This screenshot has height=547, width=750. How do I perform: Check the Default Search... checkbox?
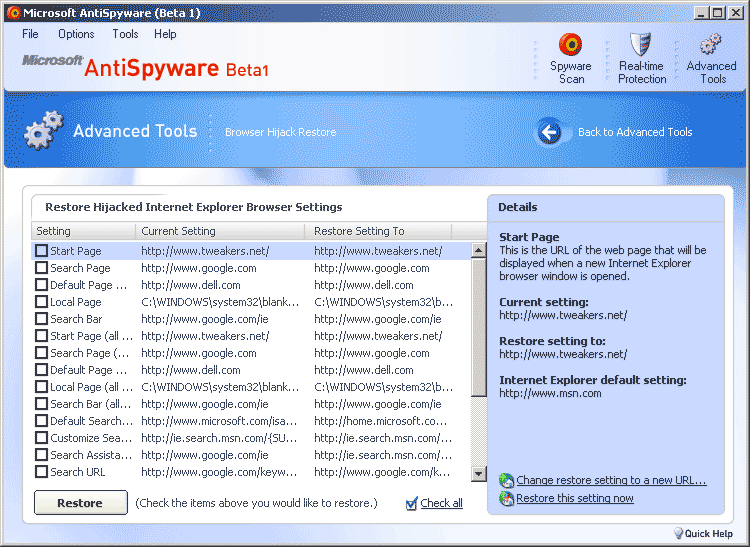tap(42, 421)
